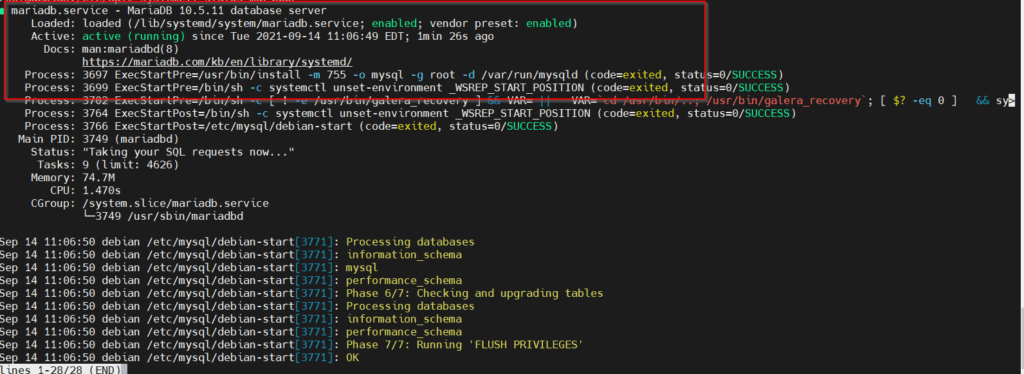Click the mariadb.com systemd documentation link
Screen dimensions: 1024x374
(217, 62)
